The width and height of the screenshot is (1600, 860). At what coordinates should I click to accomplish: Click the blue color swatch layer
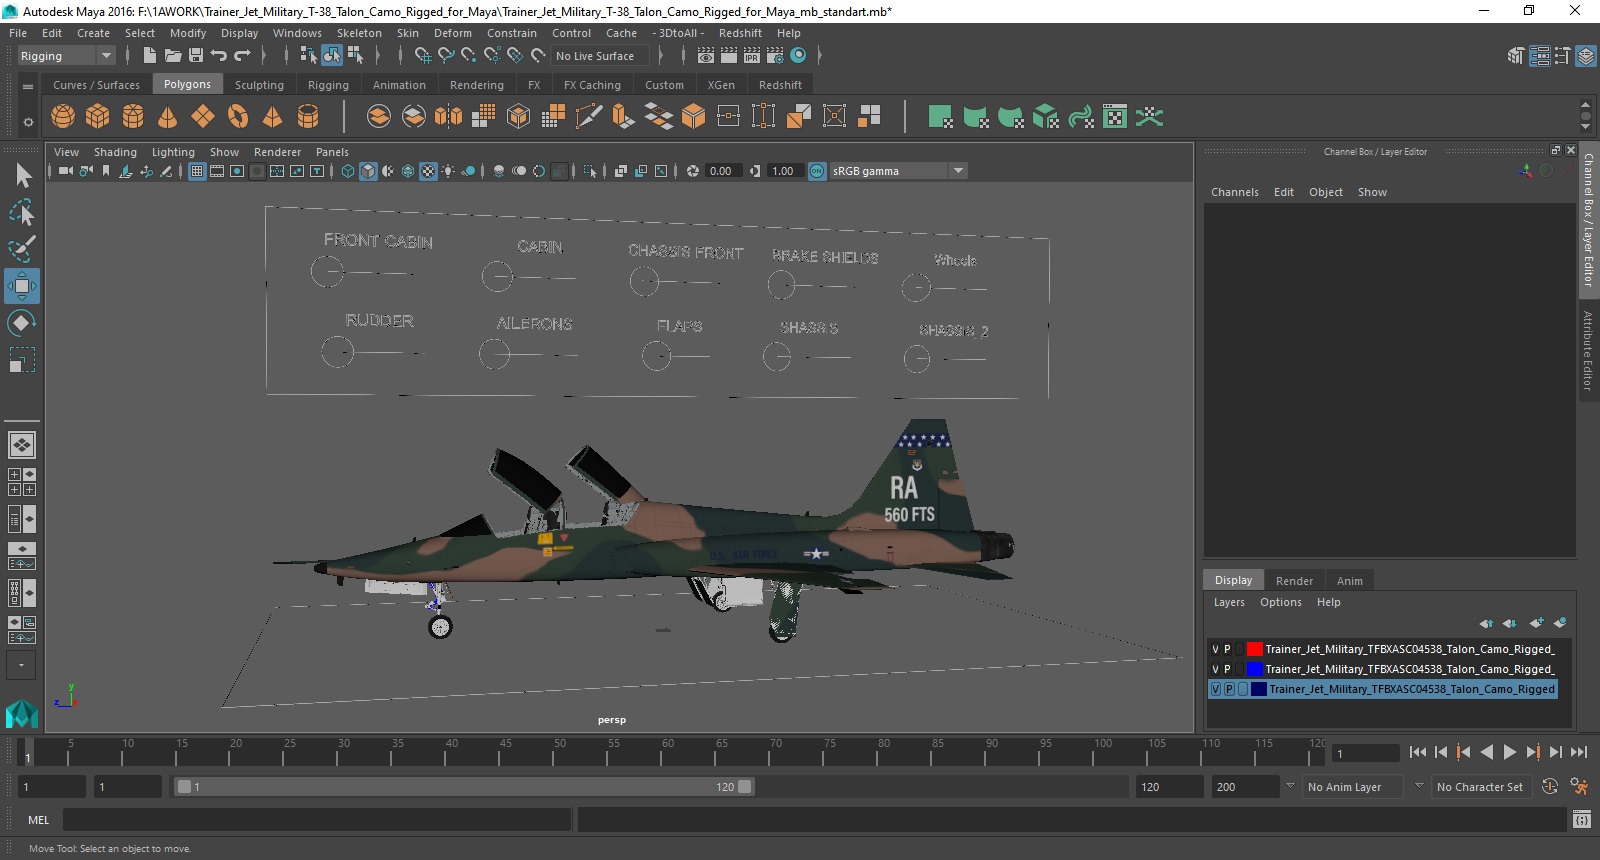coord(1255,669)
